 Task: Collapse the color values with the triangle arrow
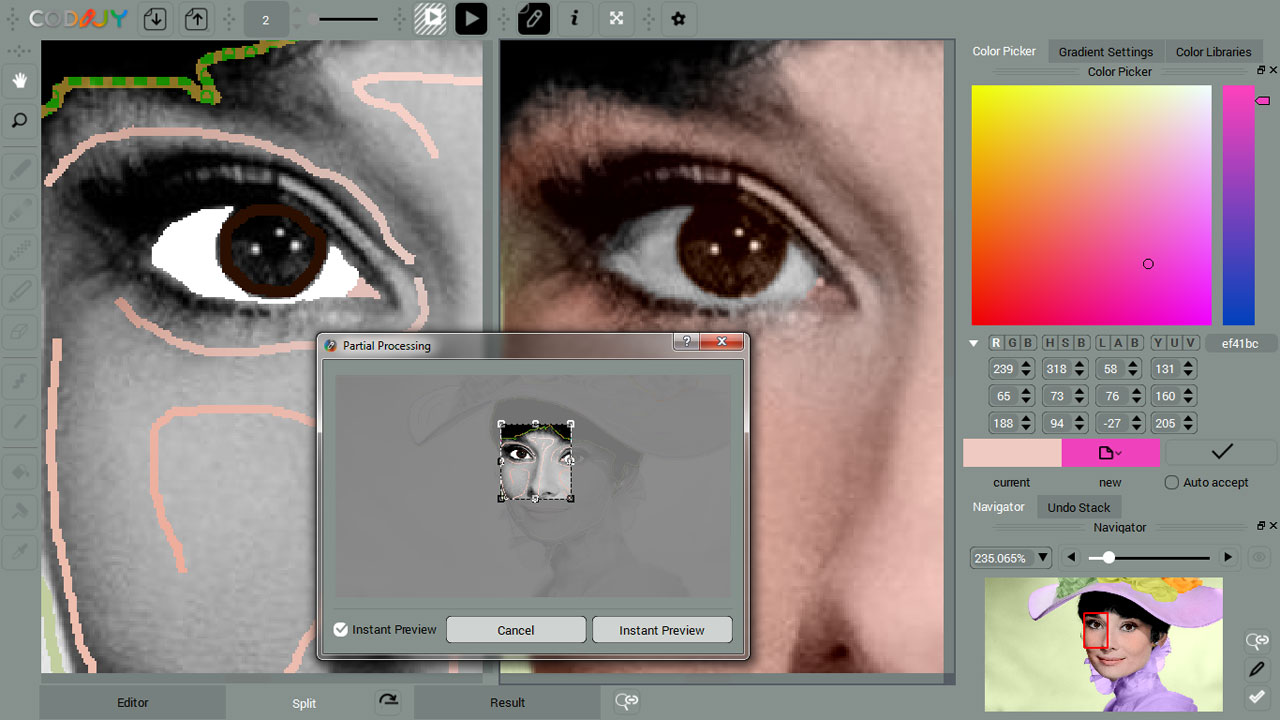coord(973,342)
